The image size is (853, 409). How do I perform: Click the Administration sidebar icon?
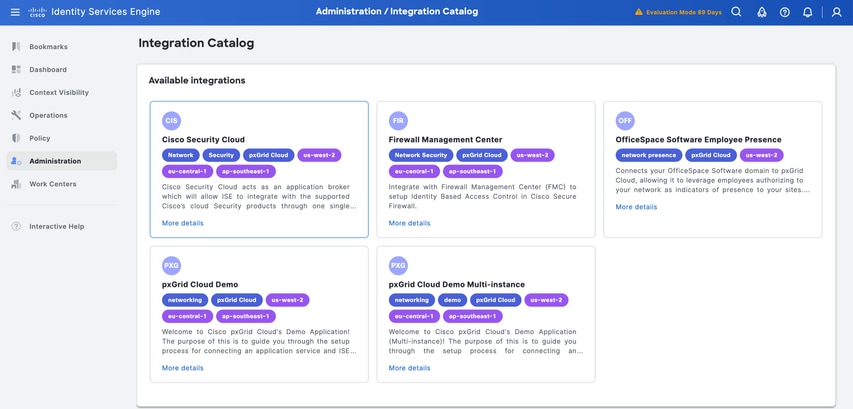pos(16,161)
